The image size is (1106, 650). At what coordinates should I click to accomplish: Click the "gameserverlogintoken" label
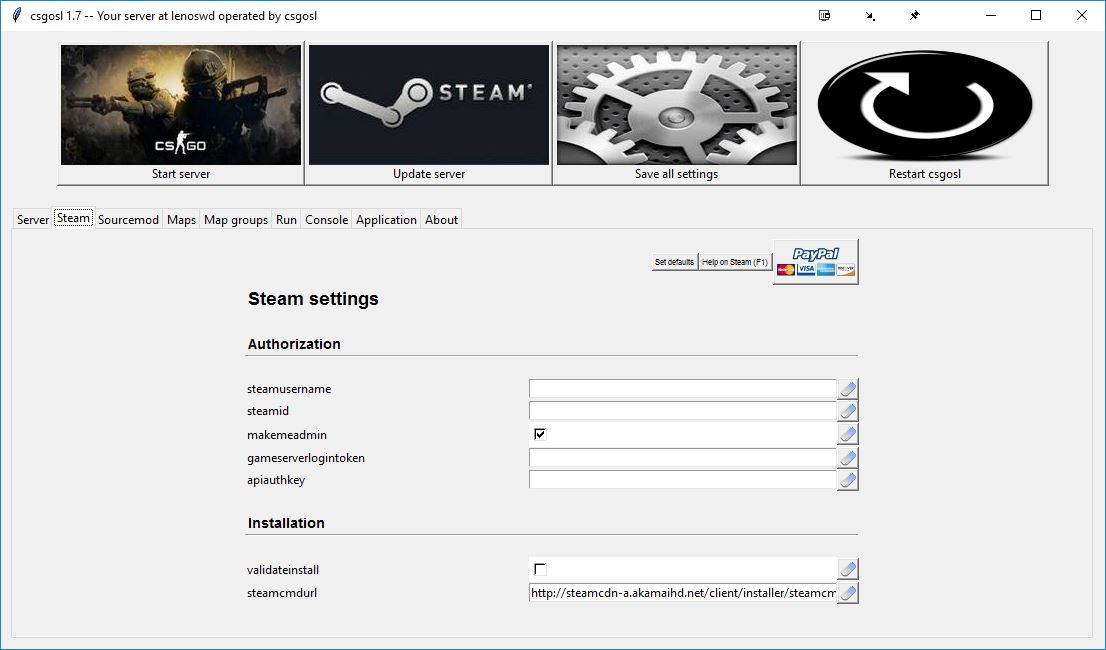pyautogui.click(x=306, y=458)
